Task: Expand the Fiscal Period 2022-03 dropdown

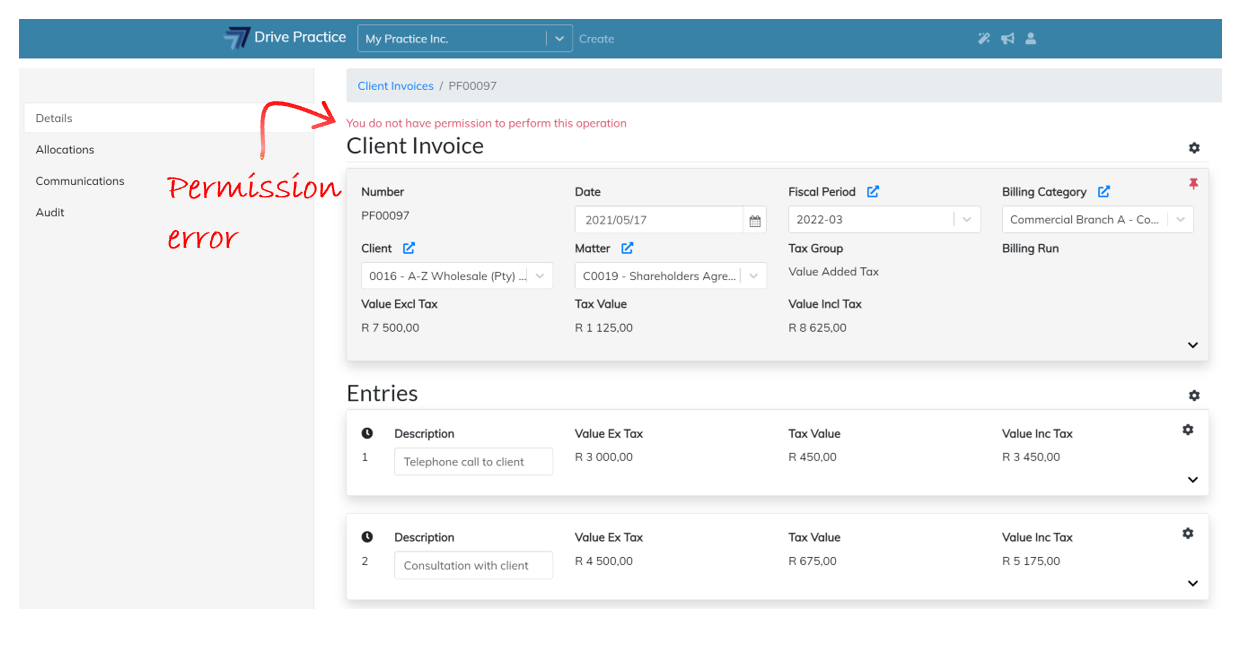Action: (x=966, y=220)
